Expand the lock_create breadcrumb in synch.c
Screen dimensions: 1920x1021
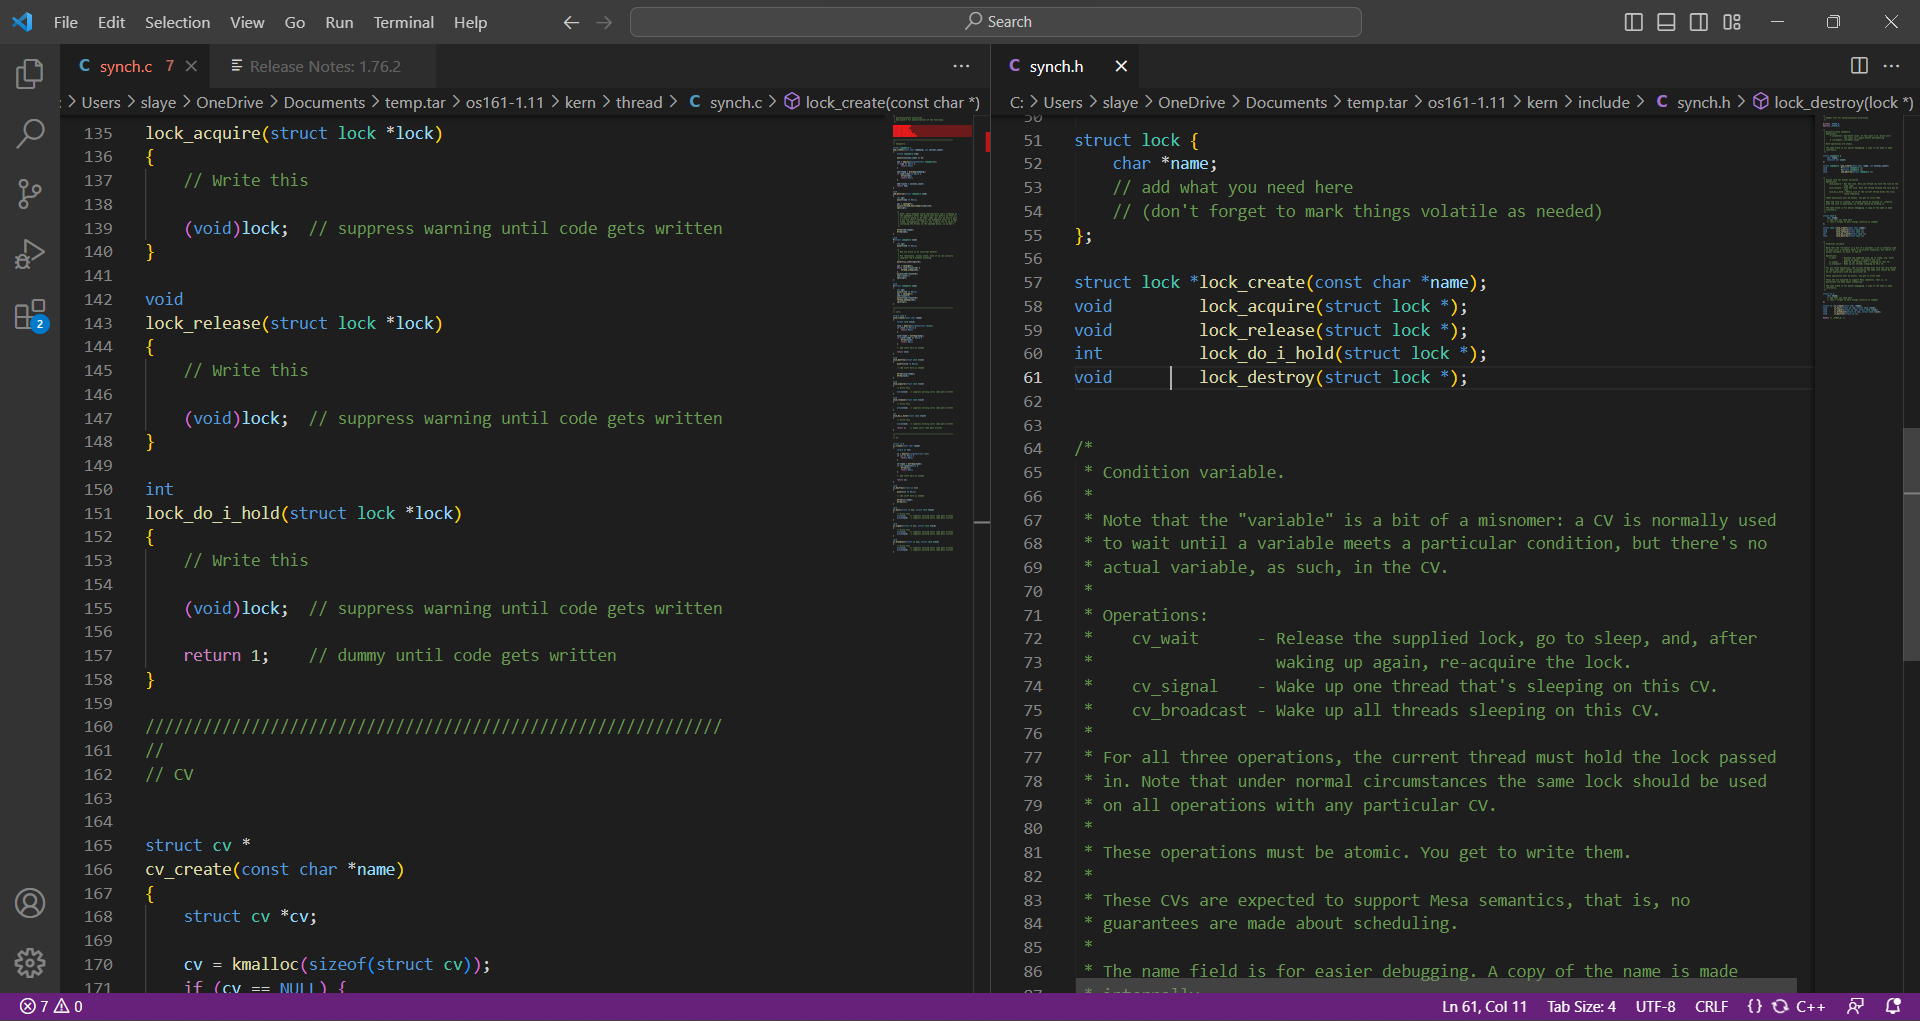click(881, 102)
